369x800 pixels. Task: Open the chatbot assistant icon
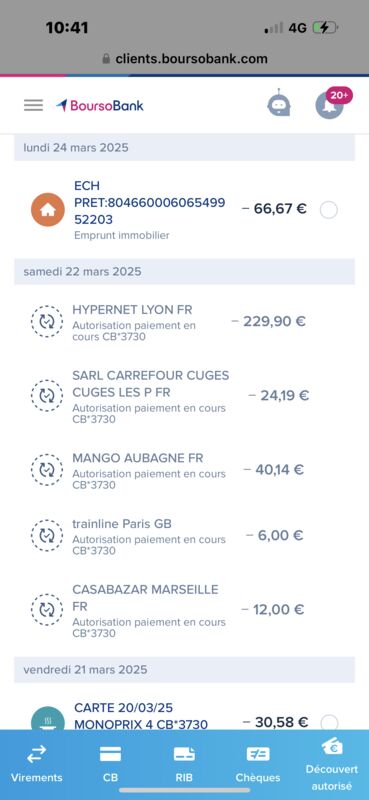[279, 105]
